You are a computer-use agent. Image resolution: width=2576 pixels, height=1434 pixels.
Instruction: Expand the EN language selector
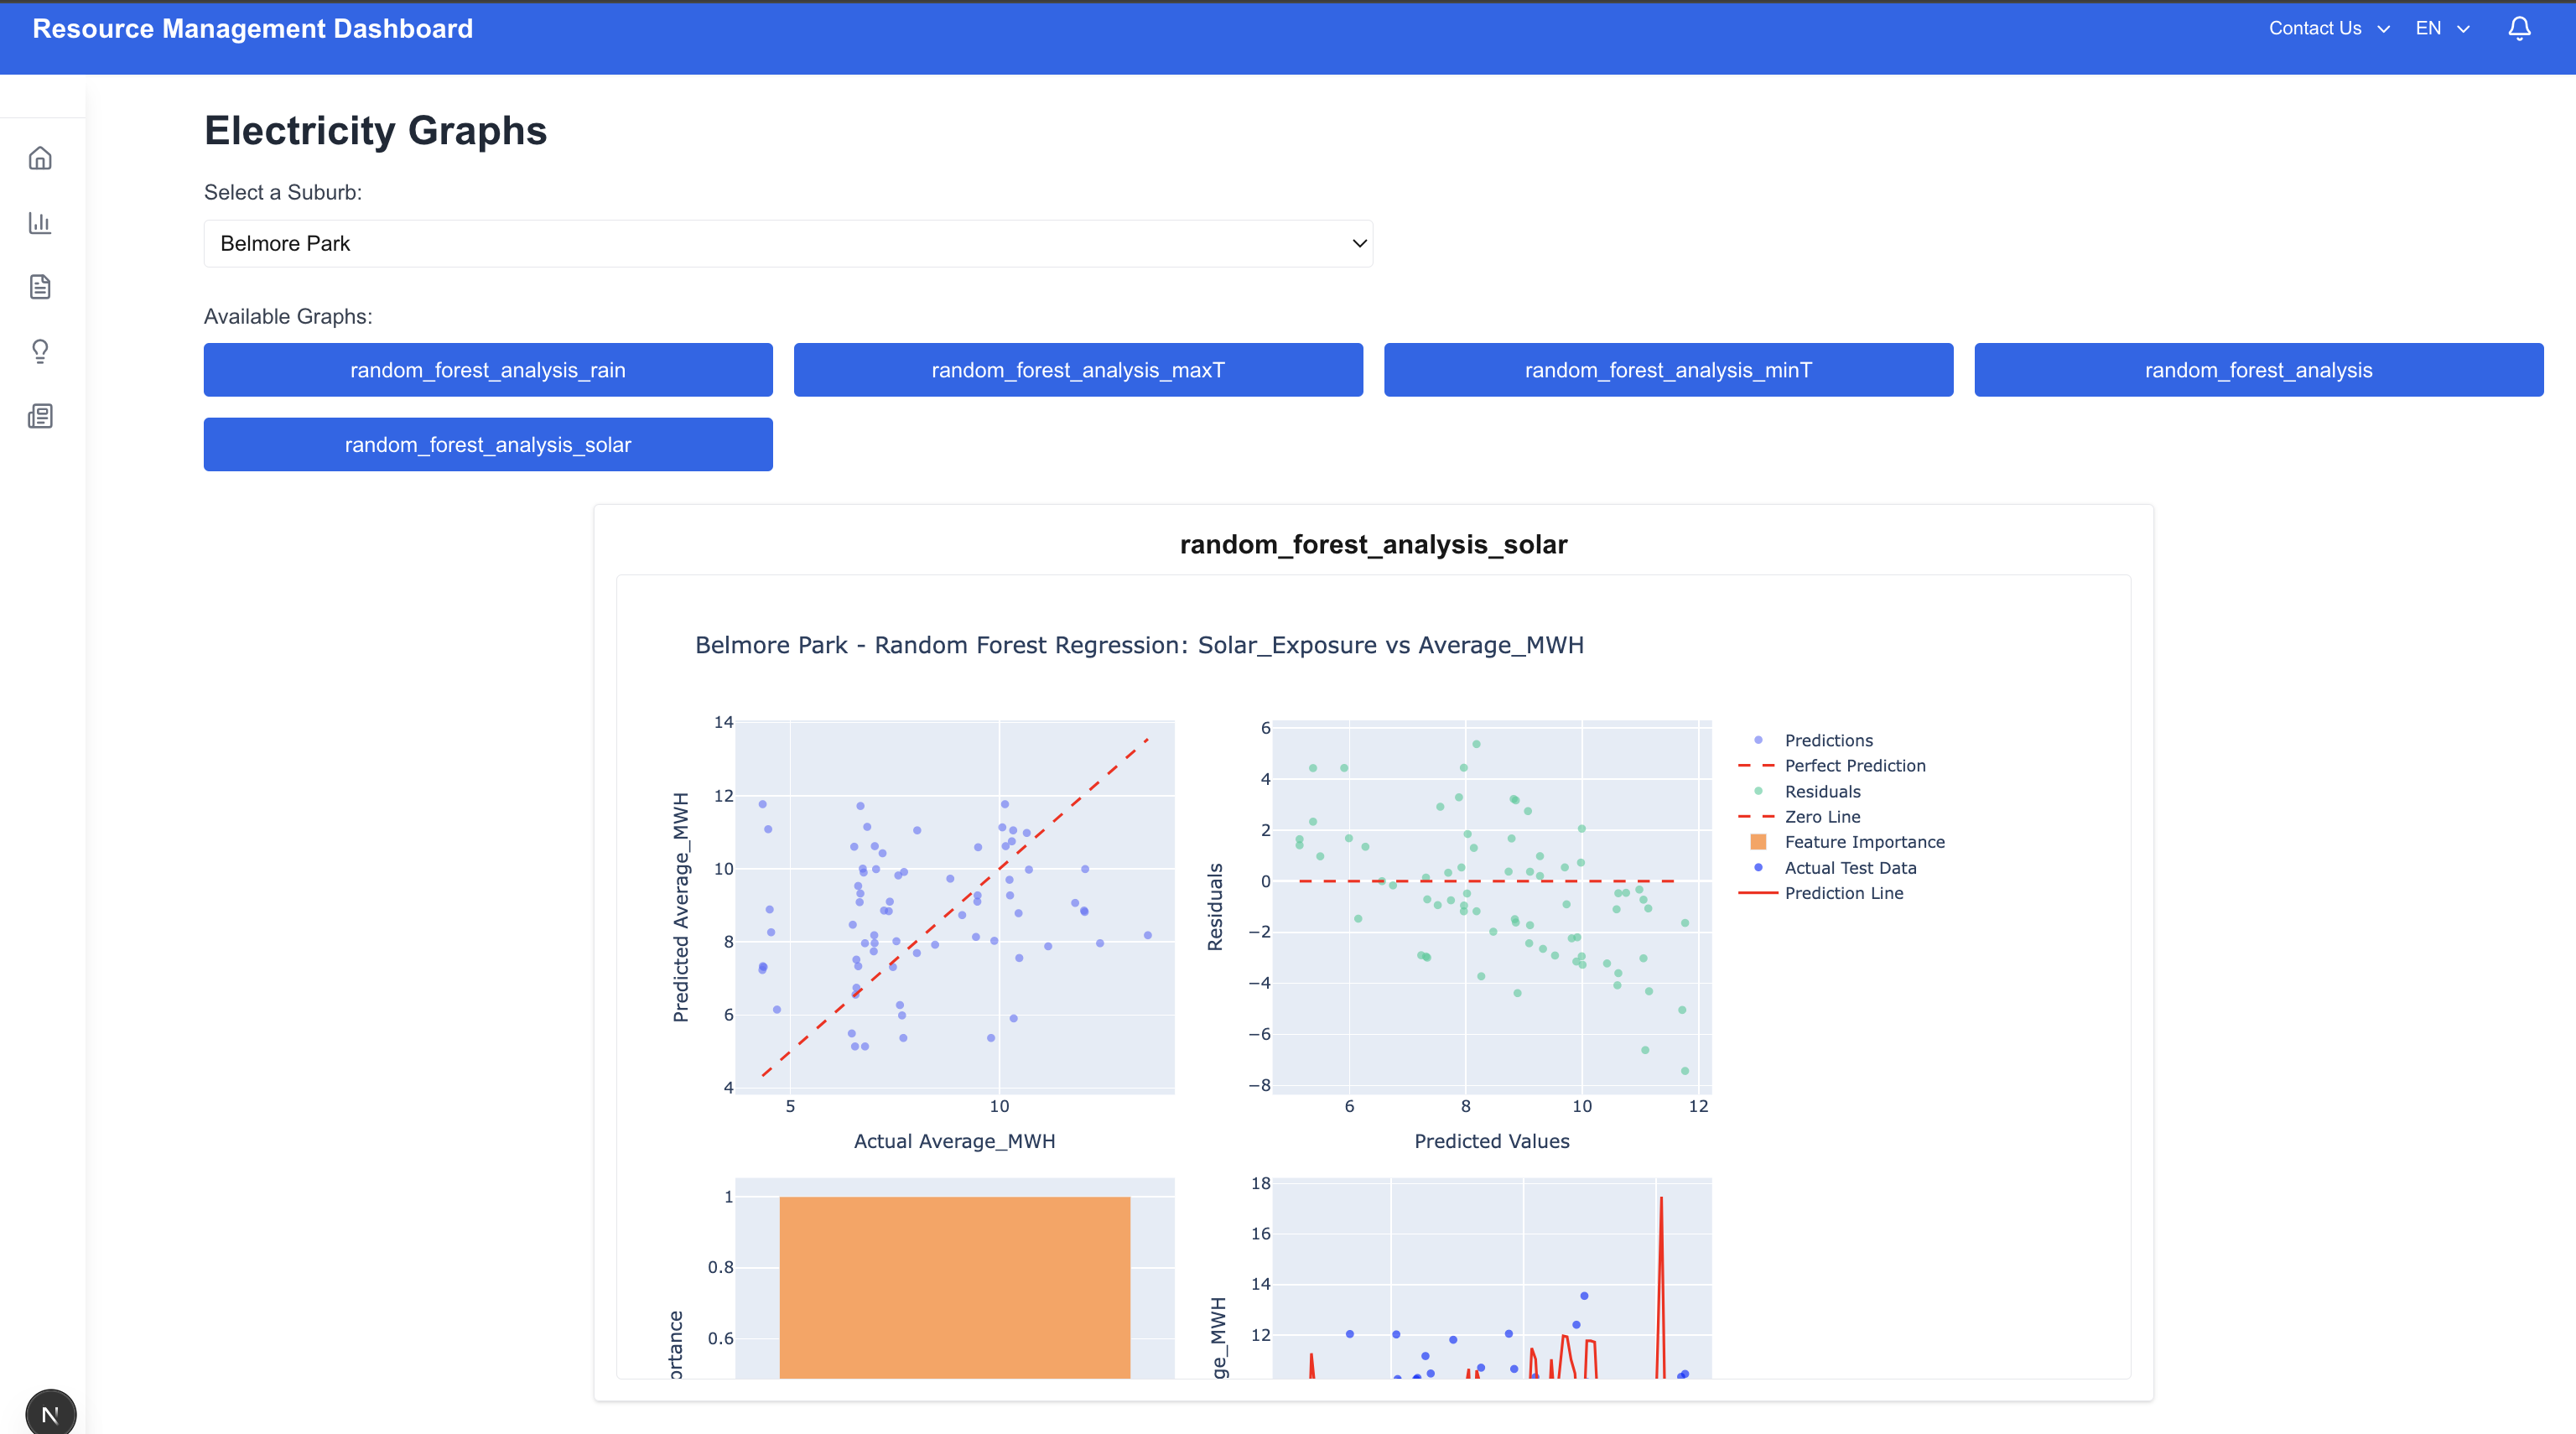coord(2441,28)
